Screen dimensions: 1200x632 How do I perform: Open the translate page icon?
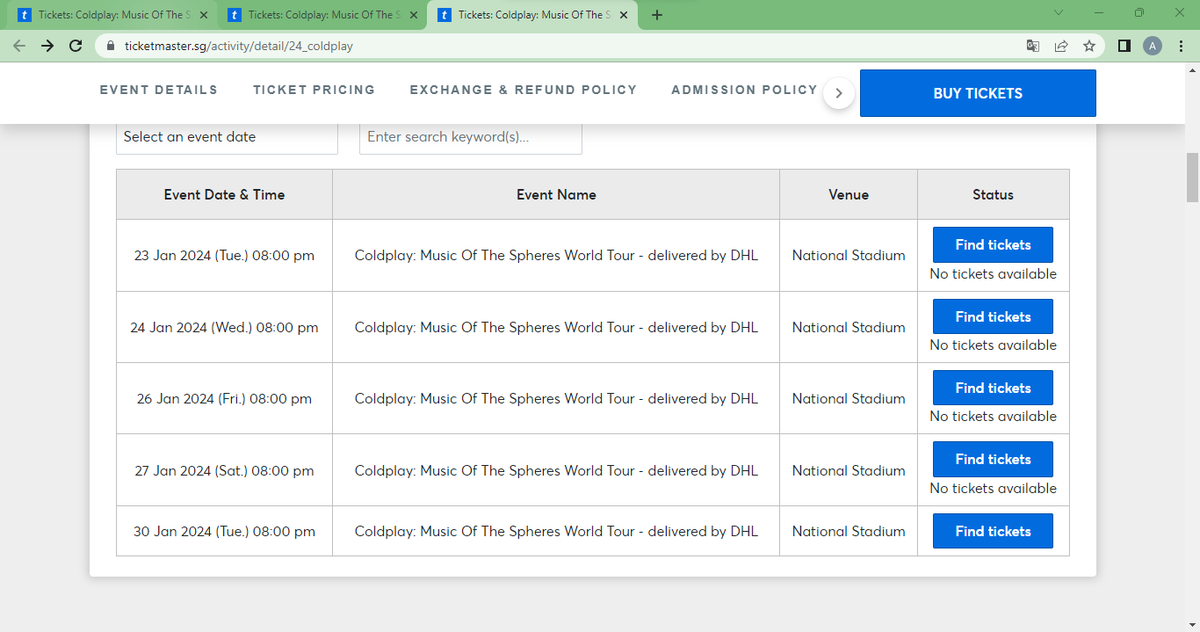(x=1033, y=46)
